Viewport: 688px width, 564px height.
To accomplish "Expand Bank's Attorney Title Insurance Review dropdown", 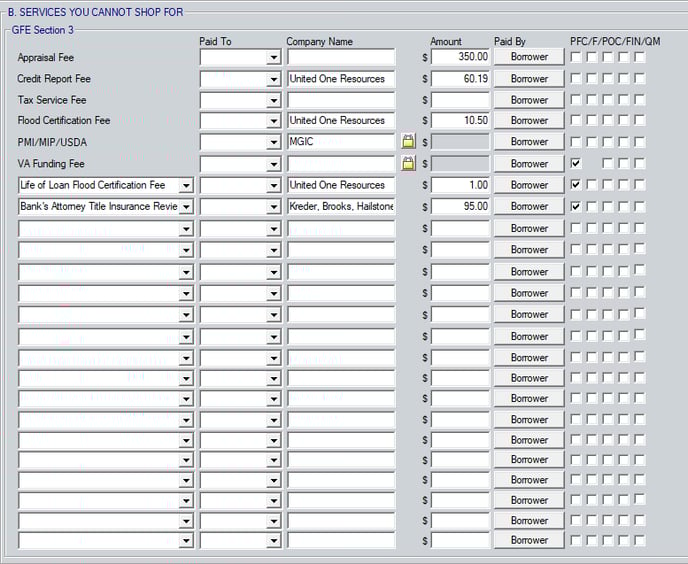I will click(185, 207).
